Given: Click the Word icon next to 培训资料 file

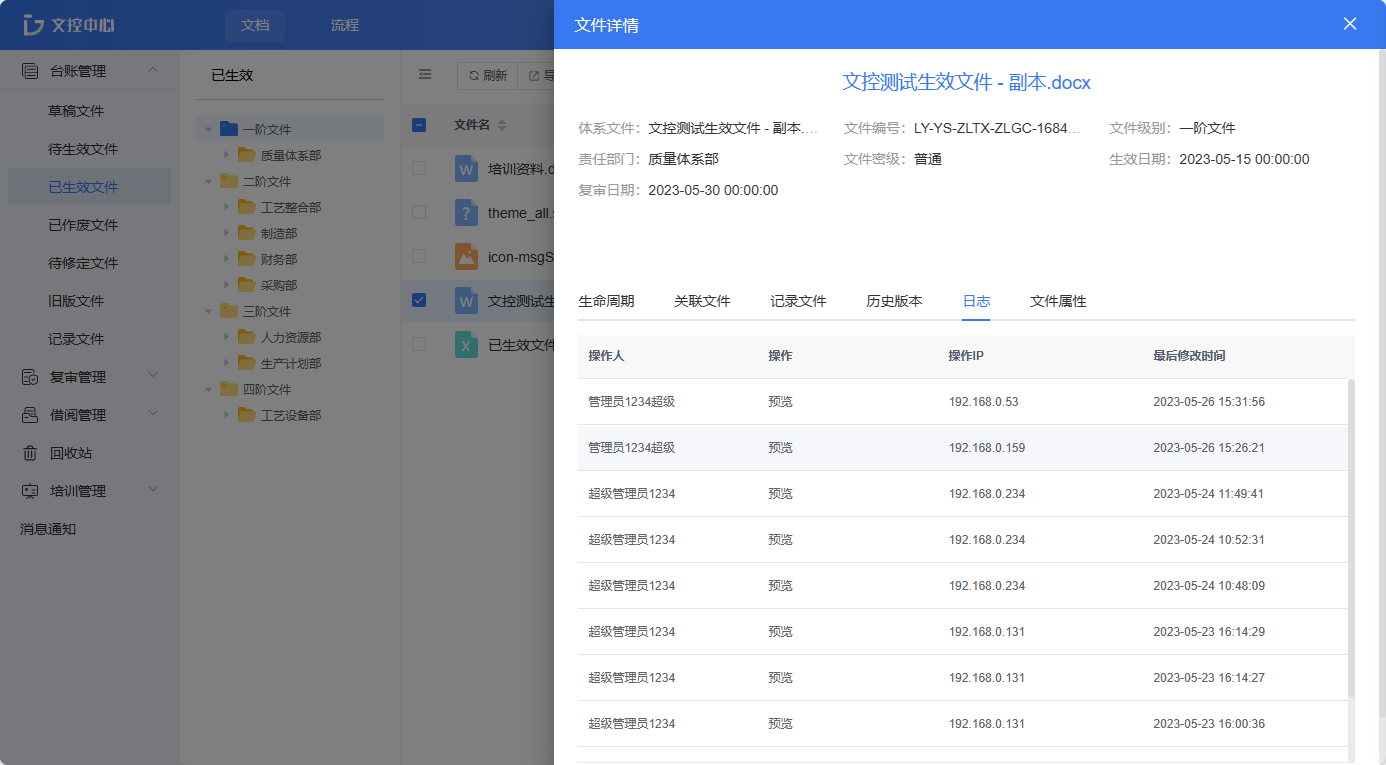Looking at the screenshot, I should 466,169.
